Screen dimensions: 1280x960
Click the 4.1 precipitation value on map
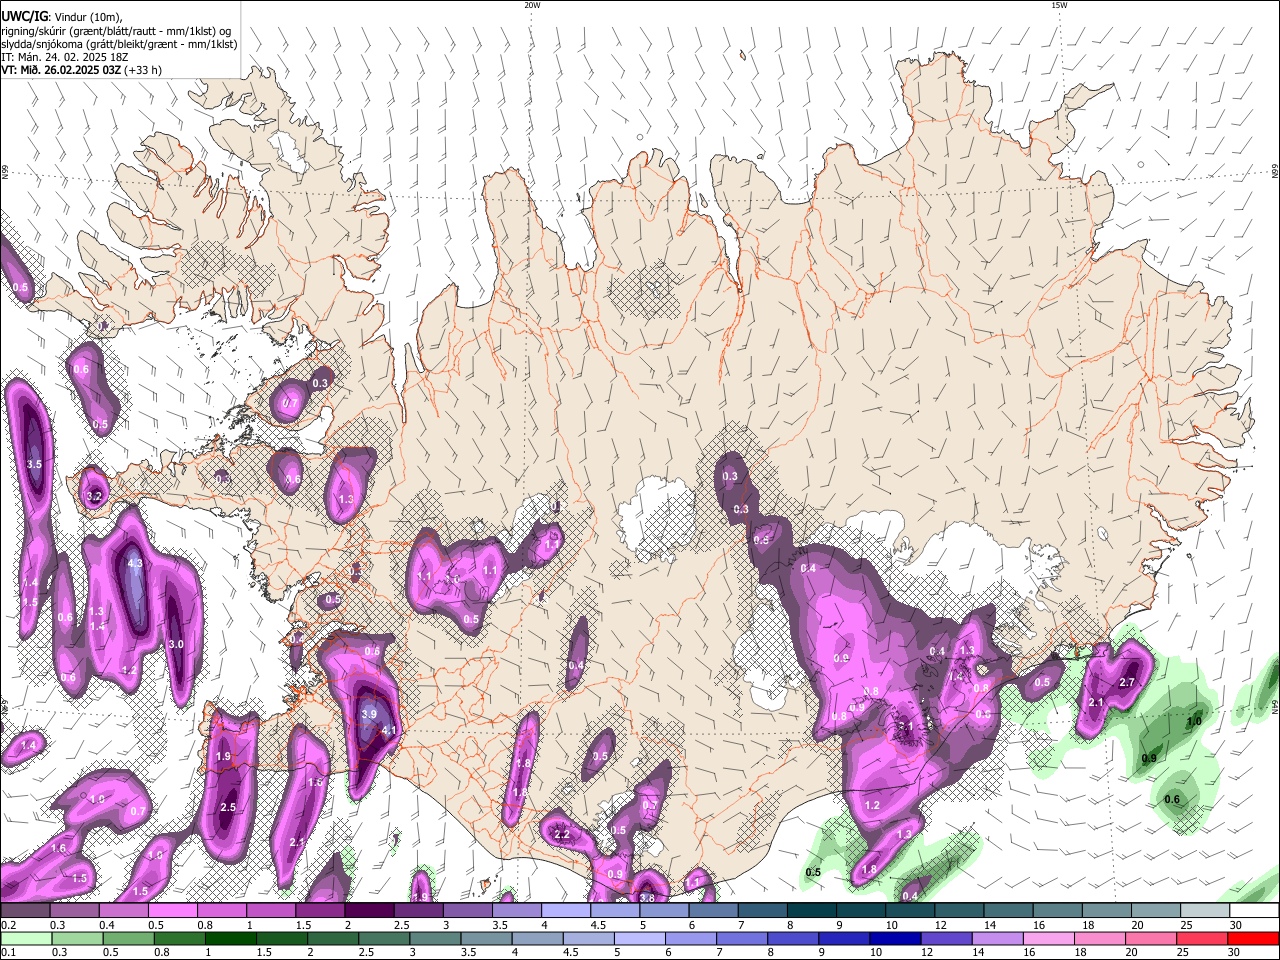[390, 731]
